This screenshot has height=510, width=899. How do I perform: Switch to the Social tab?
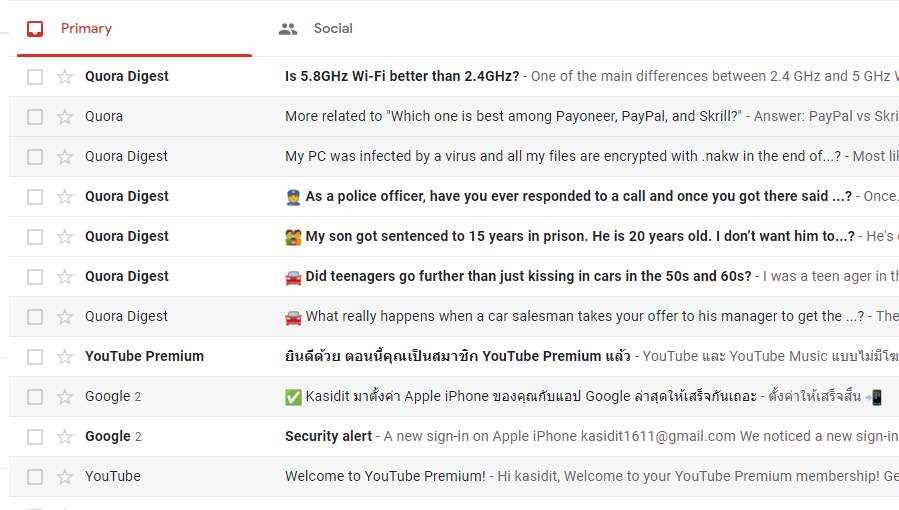pyautogui.click(x=333, y=28)
